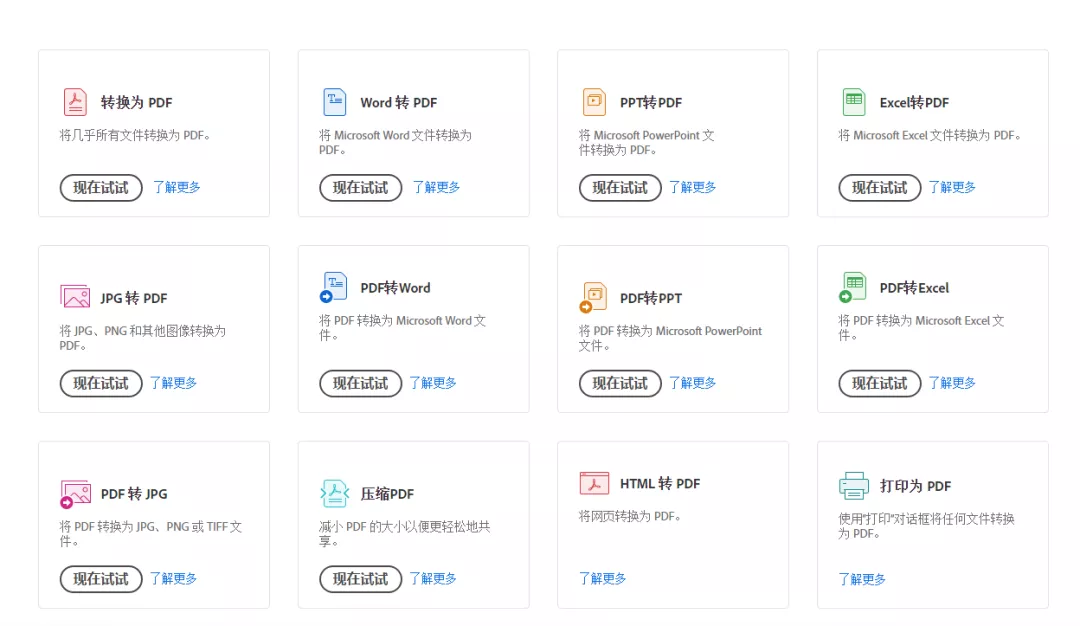Click the PDF转Word icon

(333, 287)
